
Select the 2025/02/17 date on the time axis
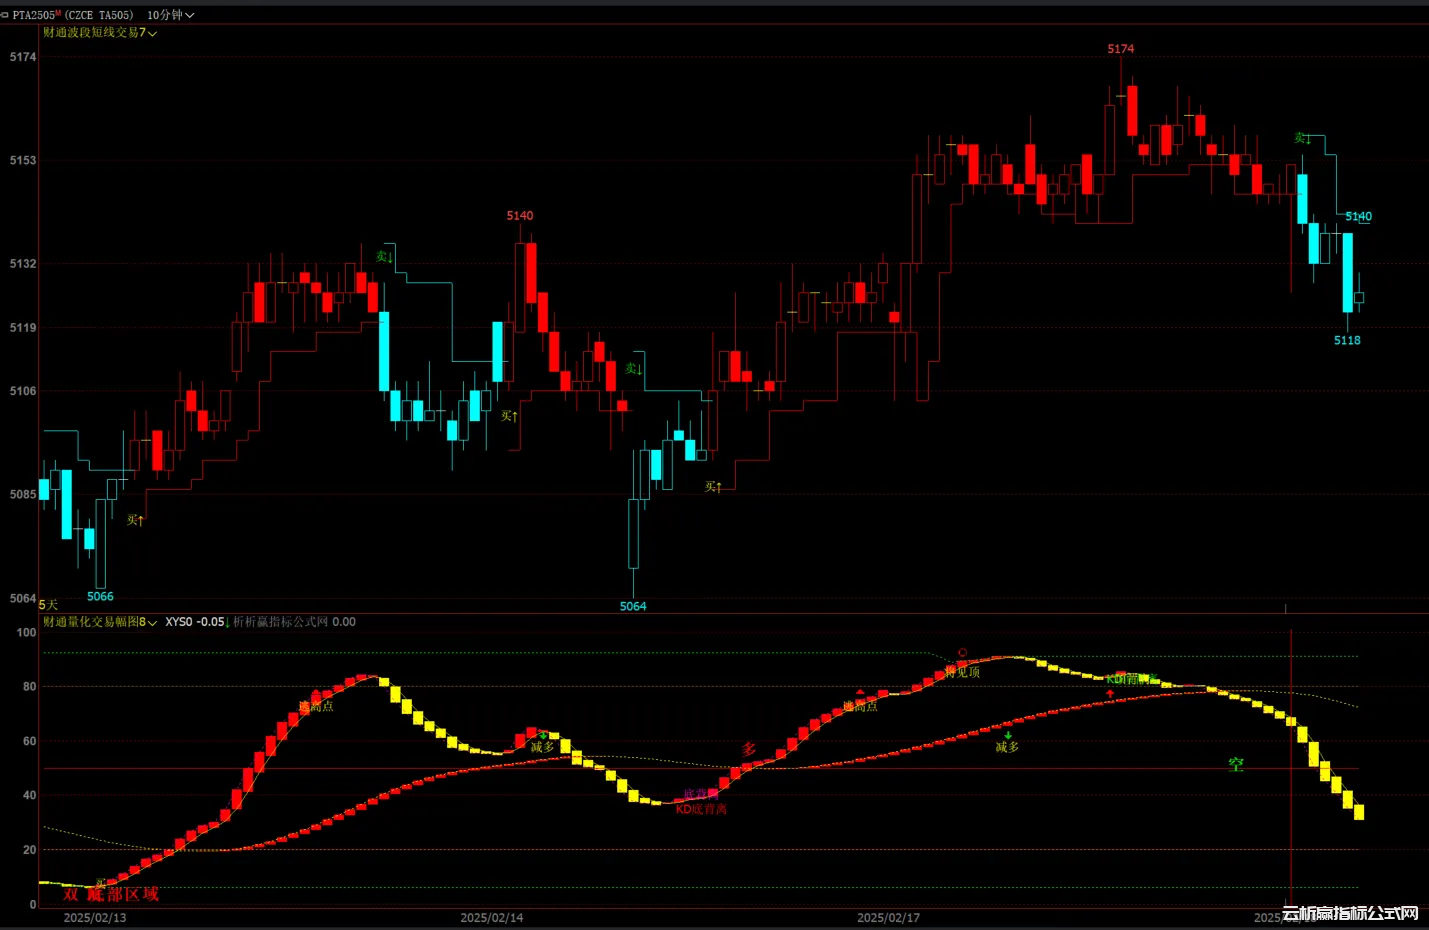pyautogui.click(x=888, y=918)
